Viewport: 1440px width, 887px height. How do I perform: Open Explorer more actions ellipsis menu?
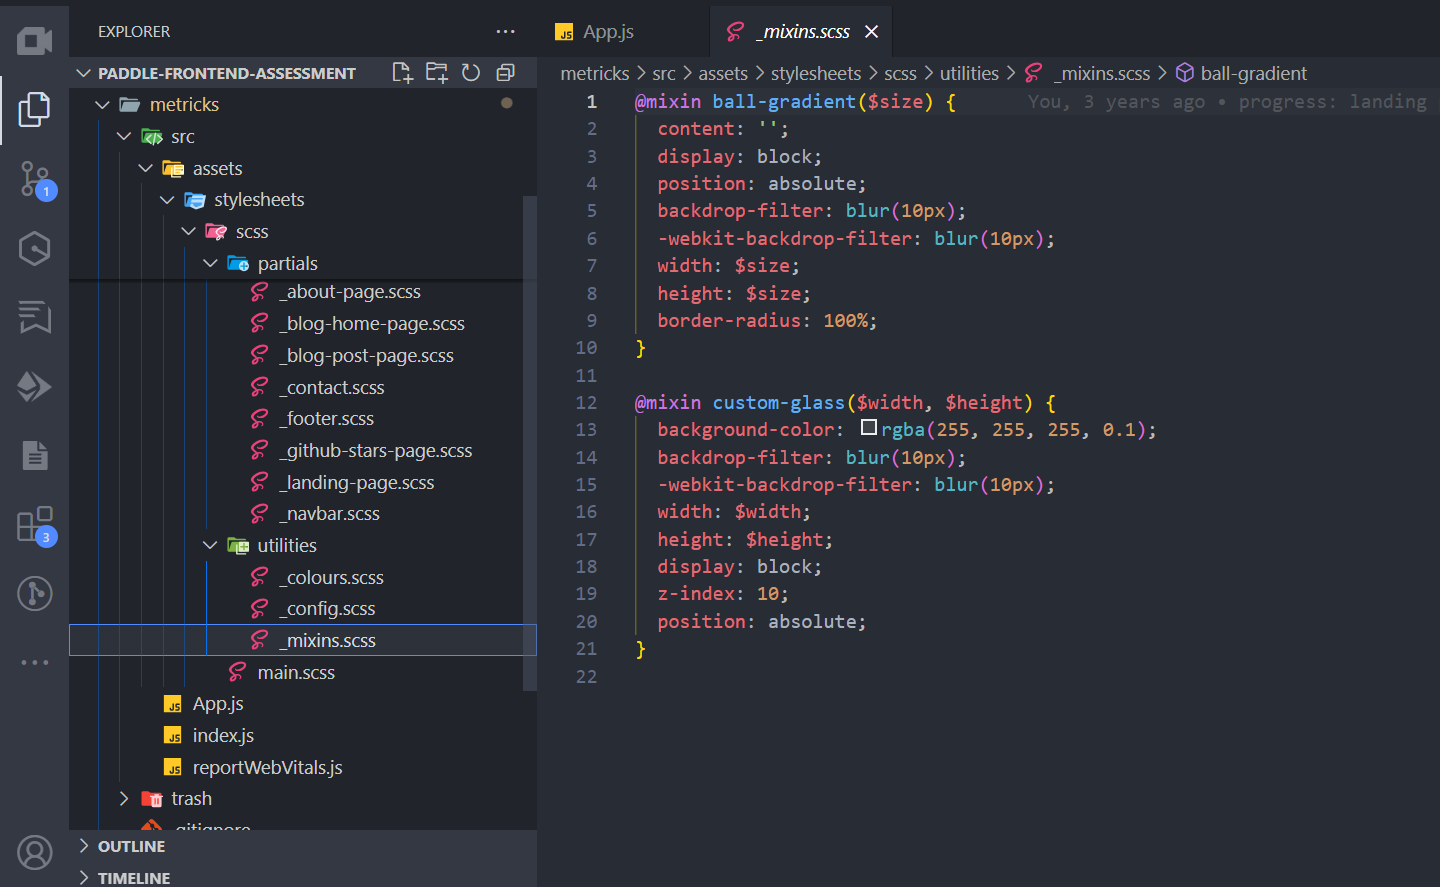[505, 32]
